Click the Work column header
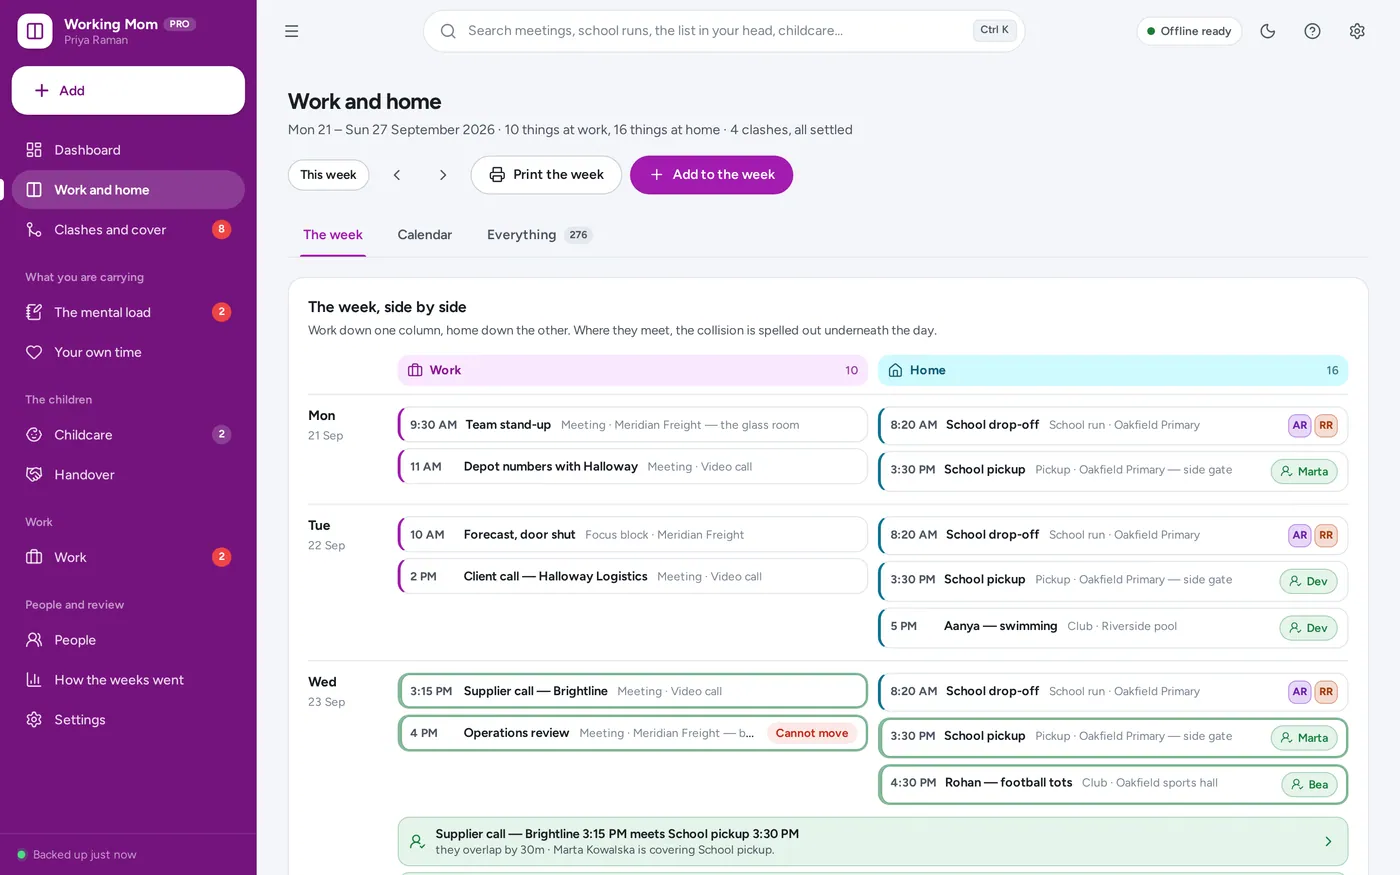The image size is (1400, 875). tap(633, 370)
